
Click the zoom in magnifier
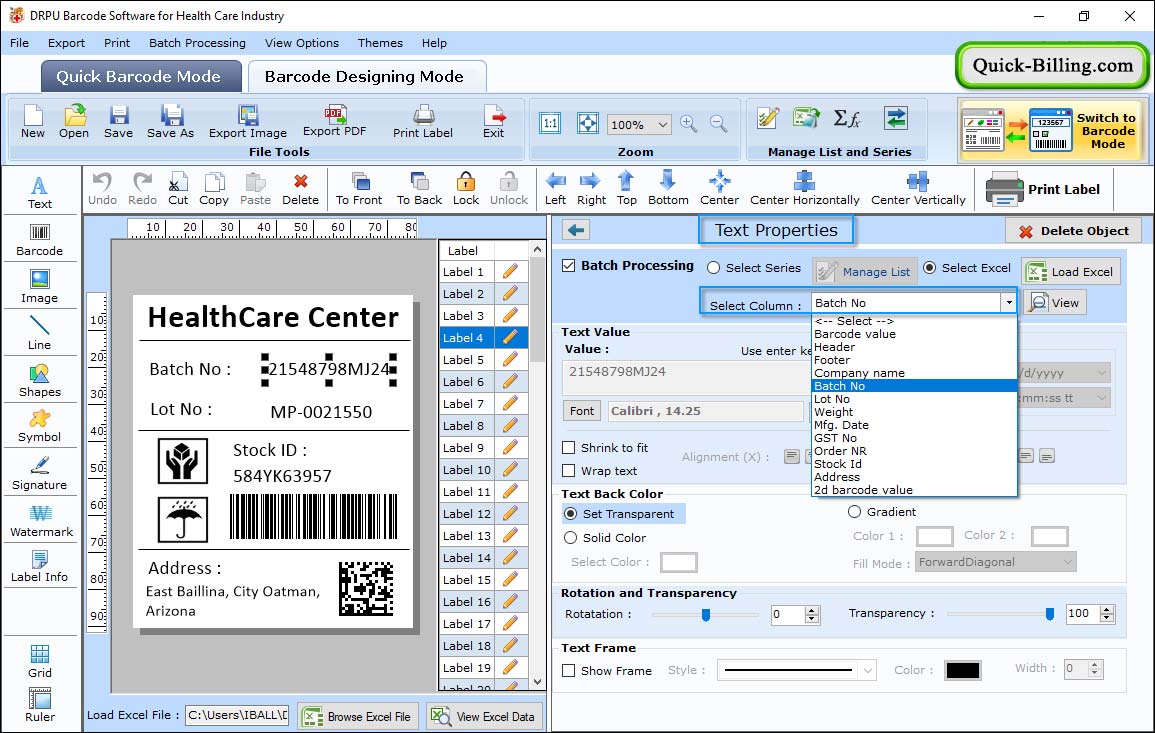pos(689,124)
